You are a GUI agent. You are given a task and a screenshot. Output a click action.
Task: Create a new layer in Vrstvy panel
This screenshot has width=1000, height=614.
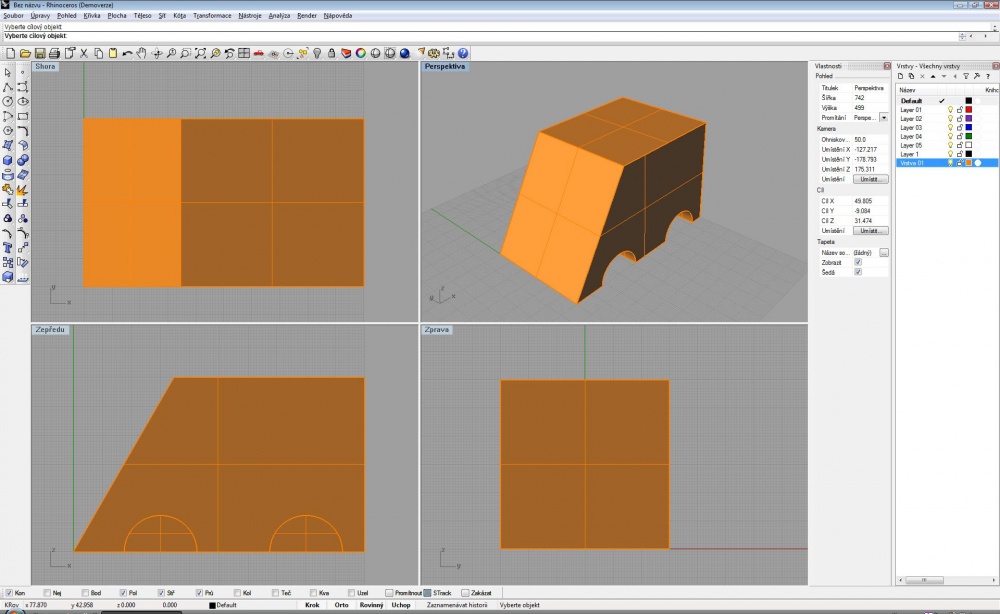coord(901,77)
